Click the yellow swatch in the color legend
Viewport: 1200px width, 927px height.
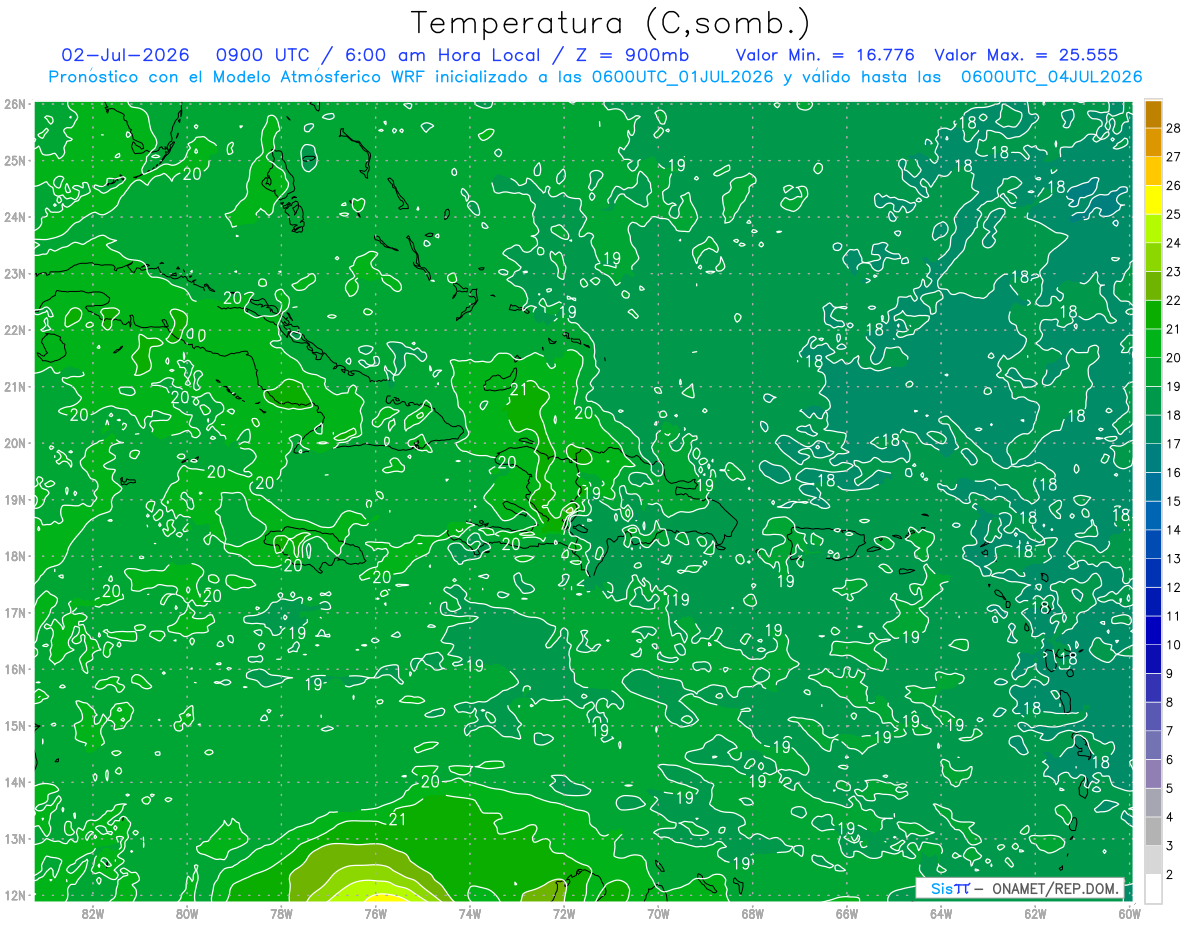coord(1153,200)
